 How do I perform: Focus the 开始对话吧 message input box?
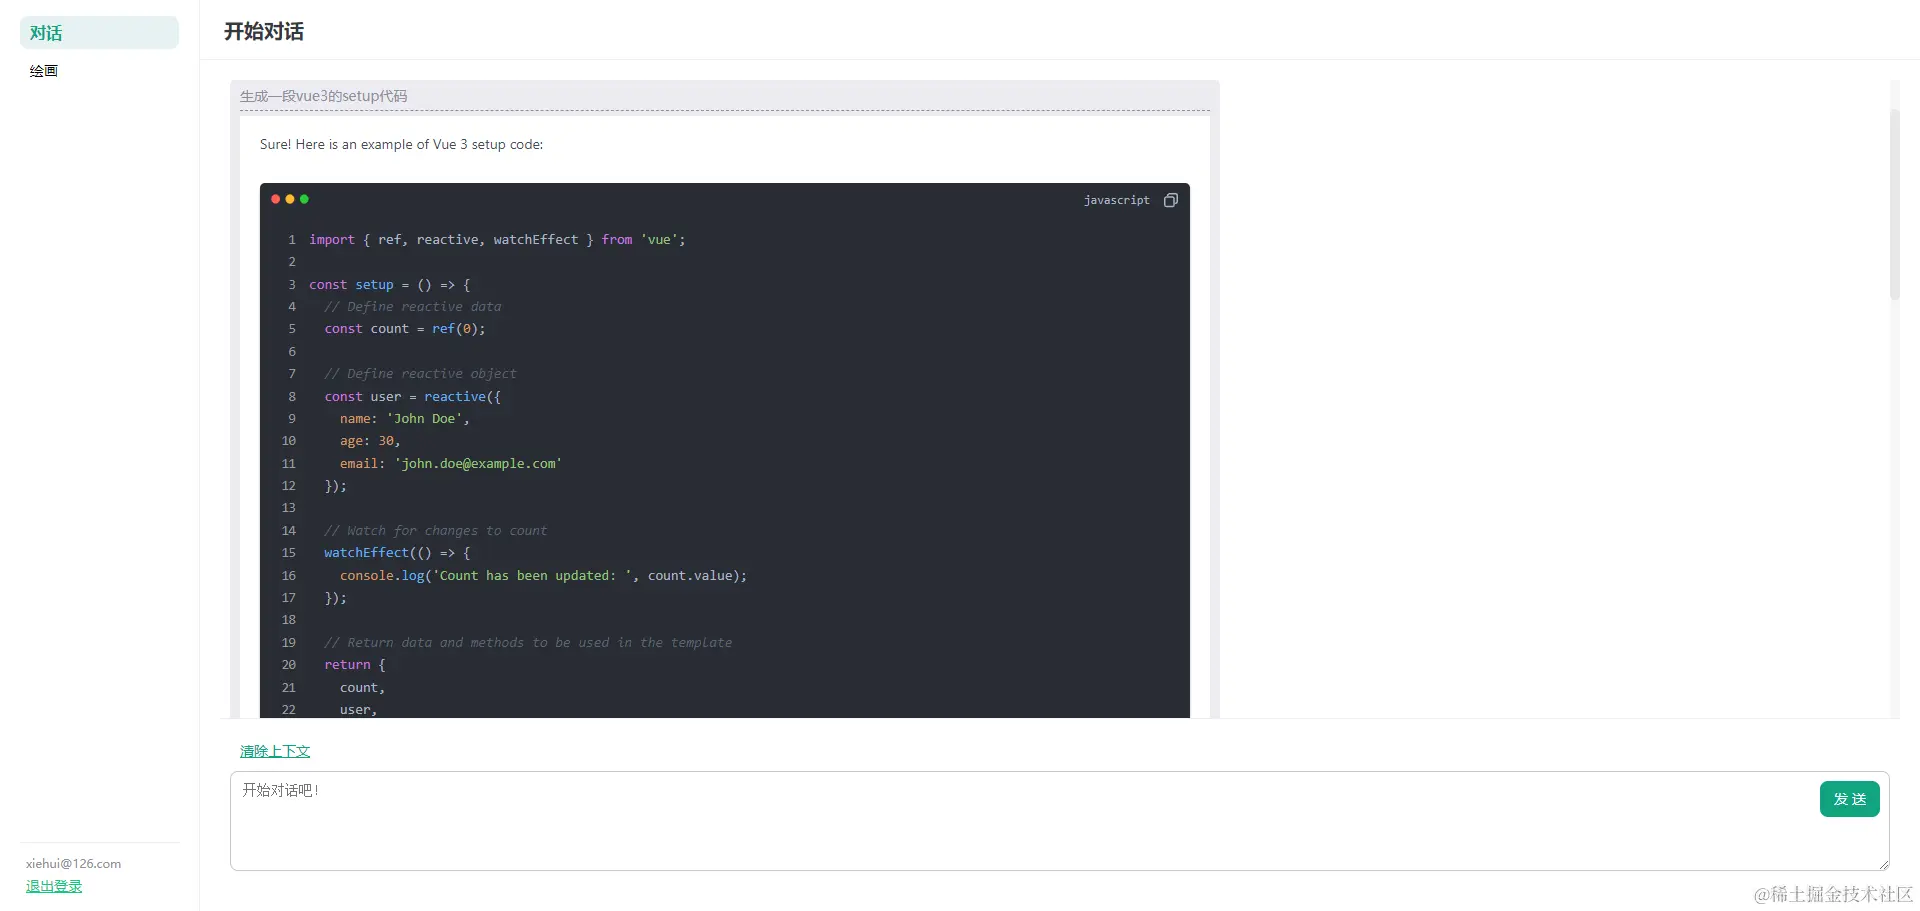pyautogui.click(x=1059, y=821)
